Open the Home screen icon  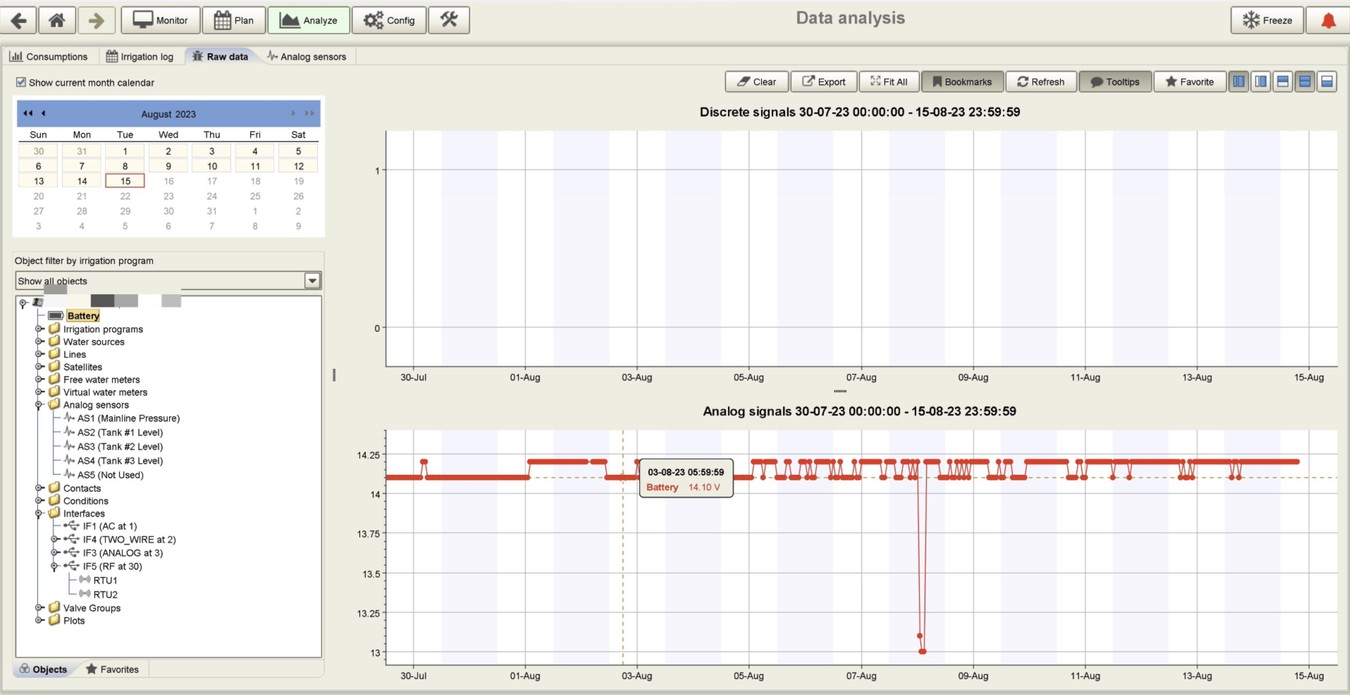[x=57, y=20]
